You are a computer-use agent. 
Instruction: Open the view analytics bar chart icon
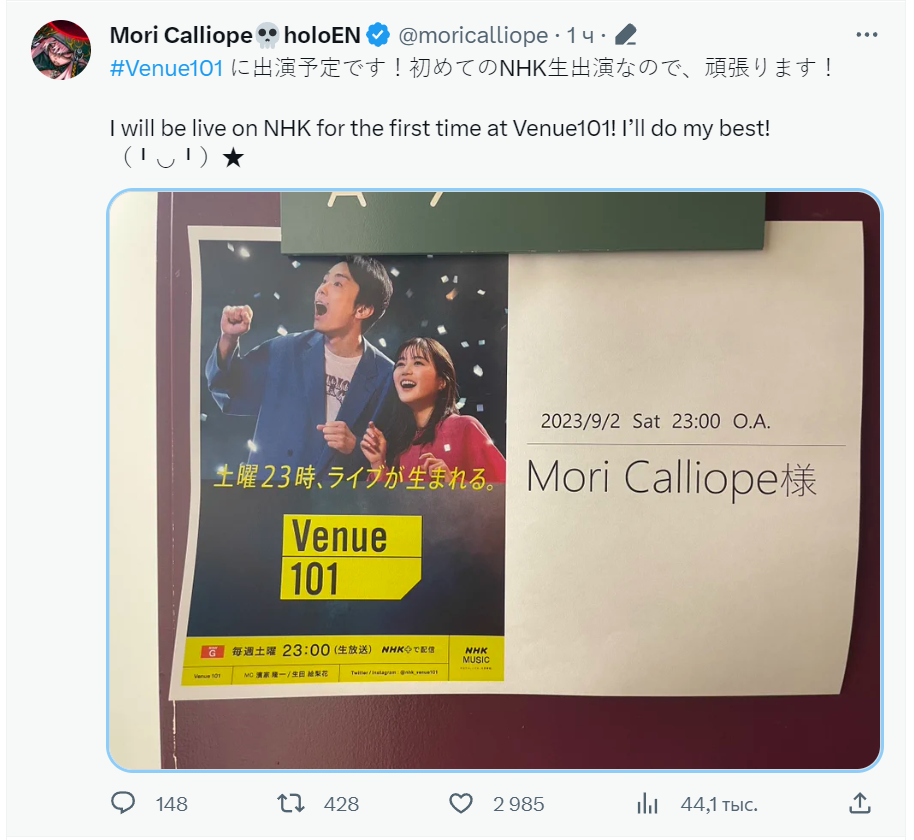click(x=647, y=803)
